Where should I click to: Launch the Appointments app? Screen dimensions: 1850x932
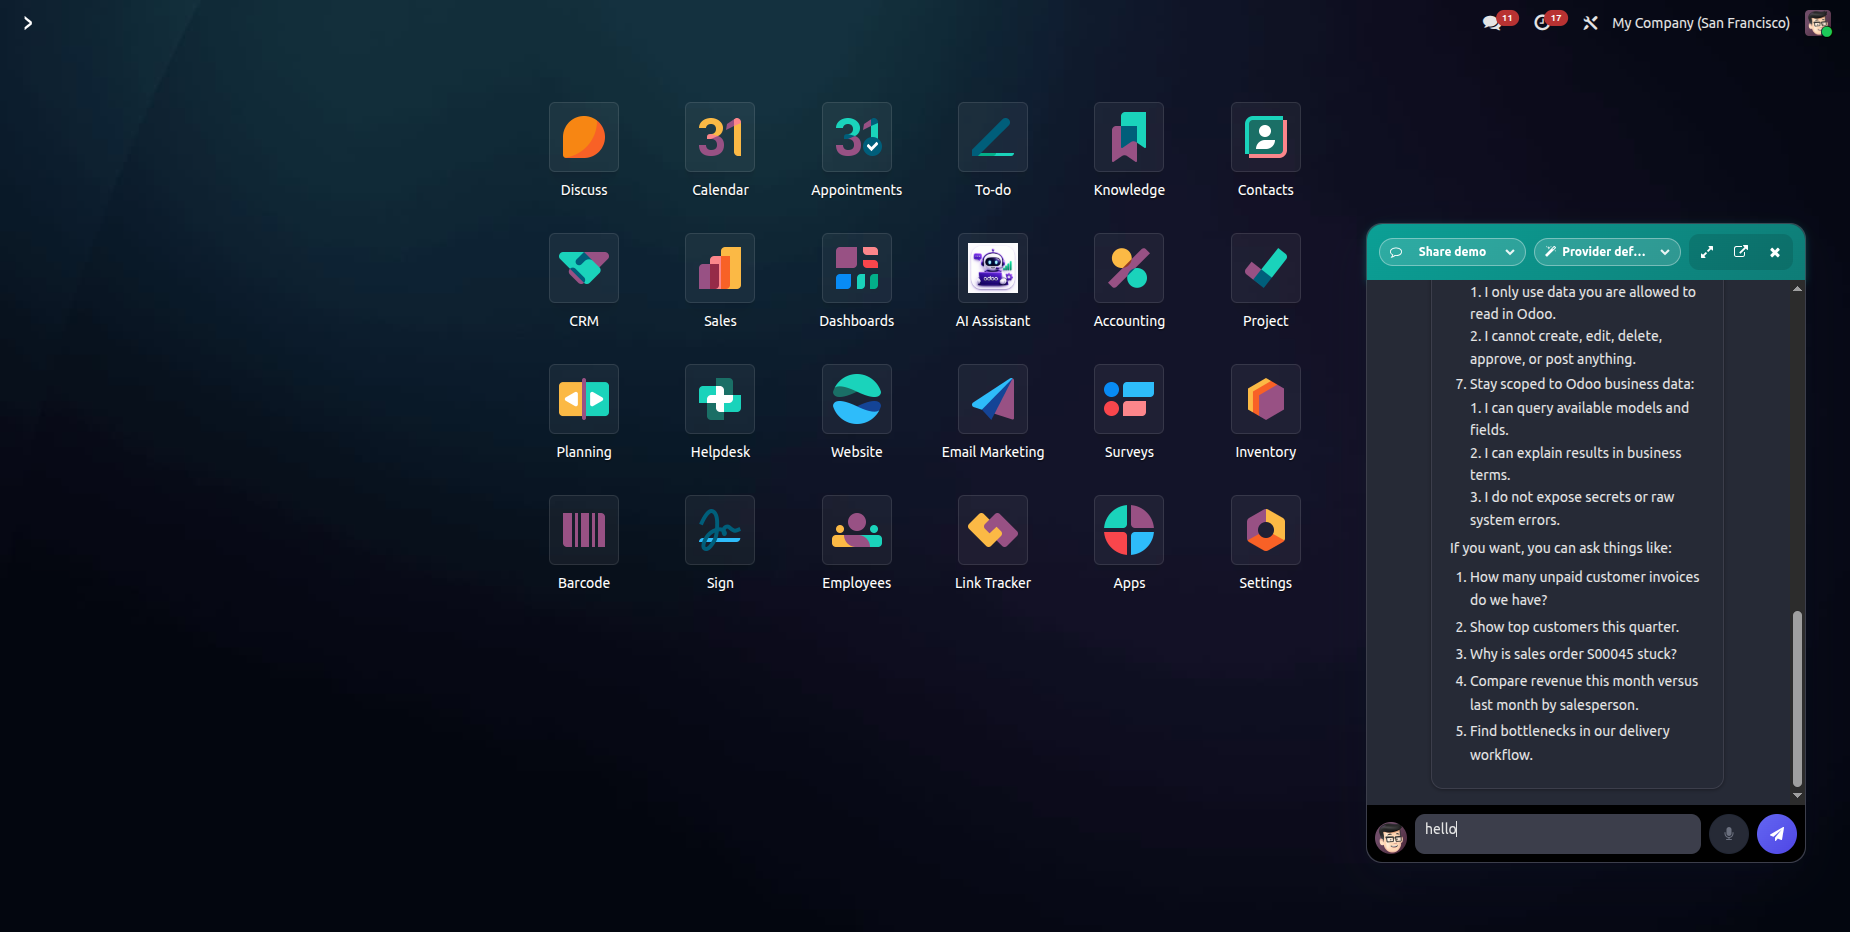857,137
